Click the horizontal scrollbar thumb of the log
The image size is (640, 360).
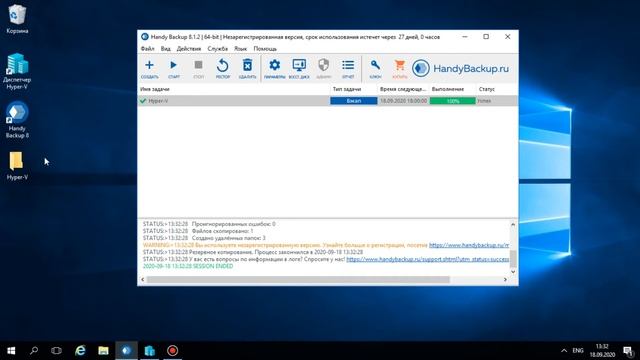click(298, 280)
